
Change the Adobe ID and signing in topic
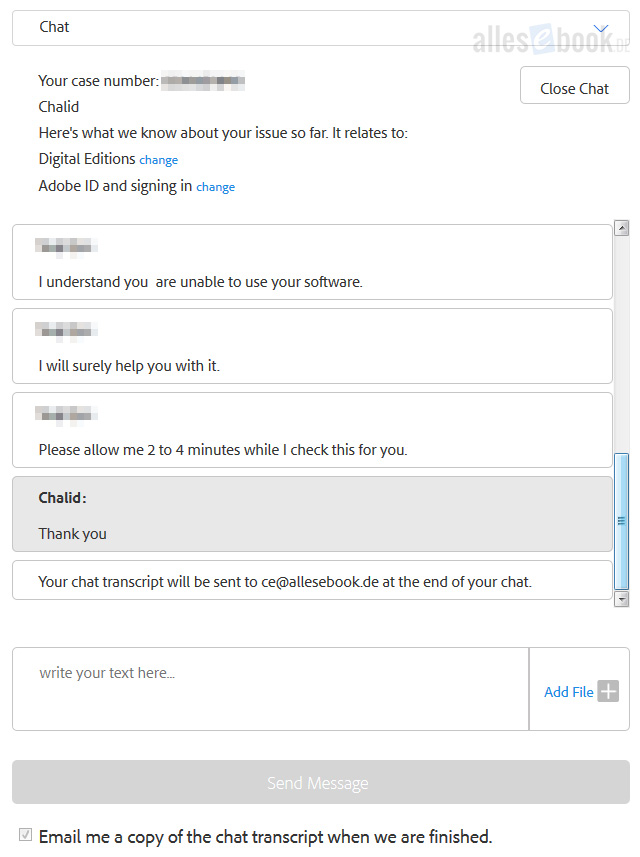tap(215, 187)
